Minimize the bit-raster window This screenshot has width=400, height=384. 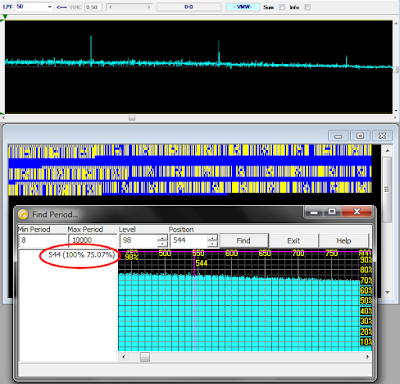pos(338,136)
